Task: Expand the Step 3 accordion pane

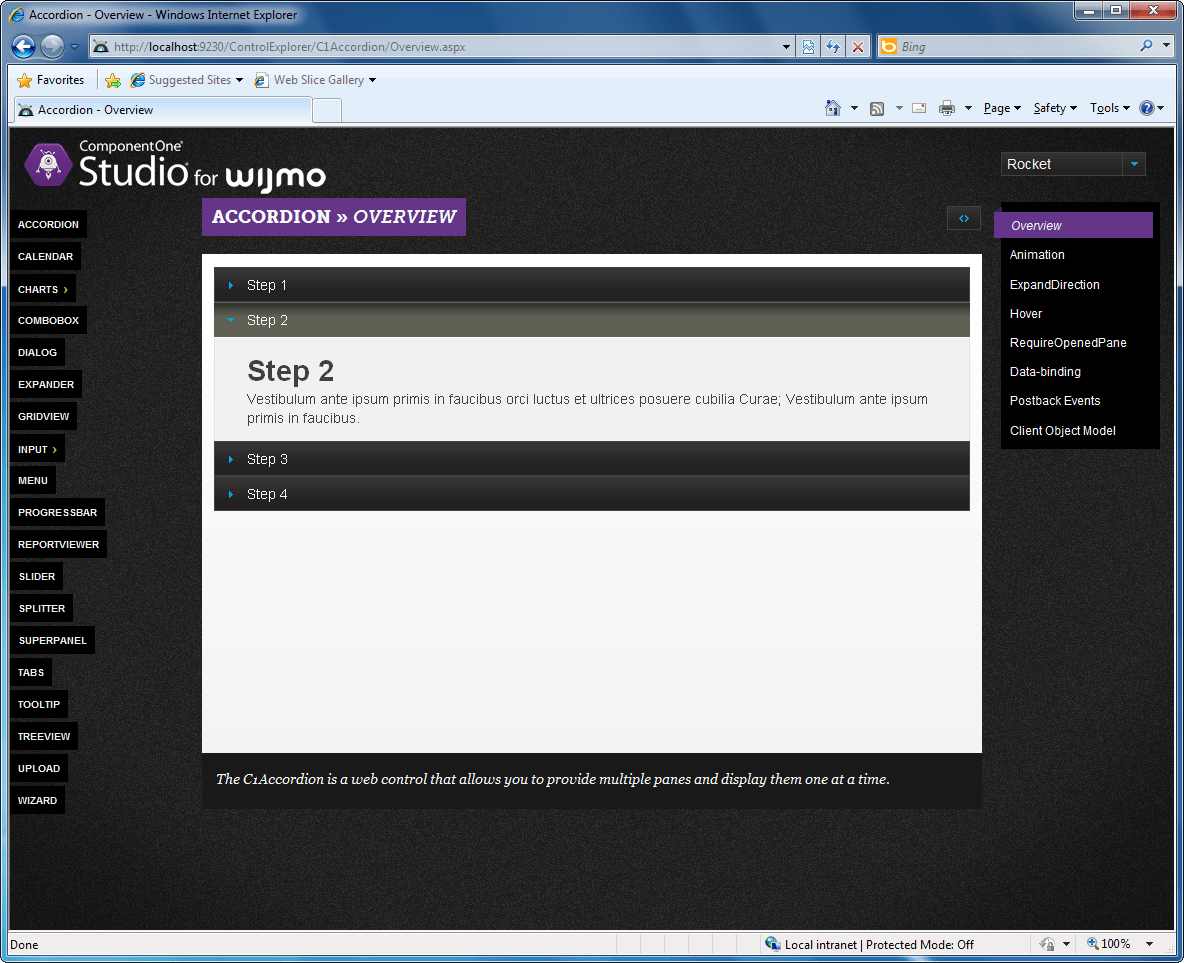Action: click(591, 458)
